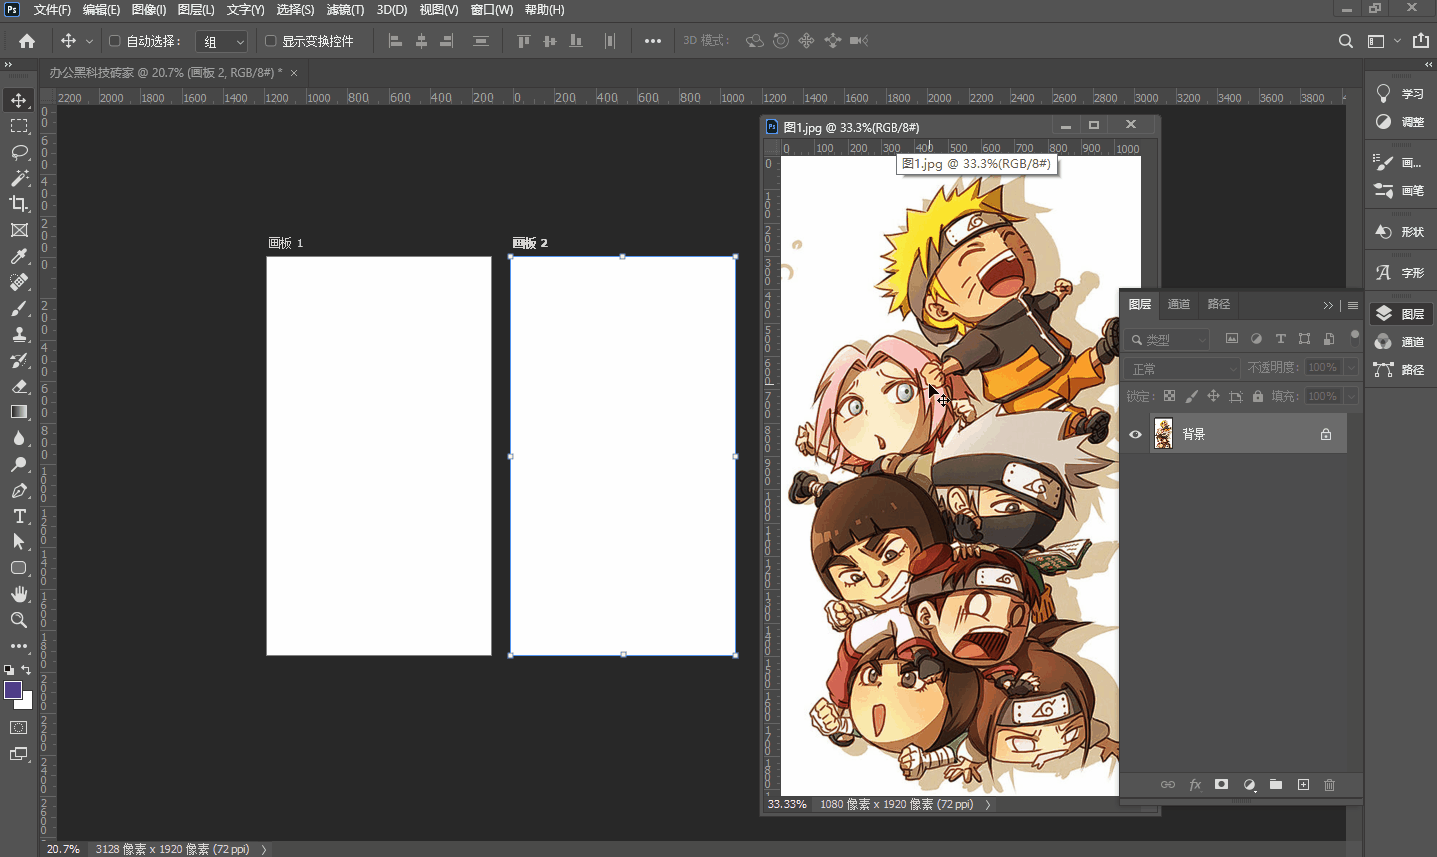Toggle Quick Mask mode

(19, 728)
